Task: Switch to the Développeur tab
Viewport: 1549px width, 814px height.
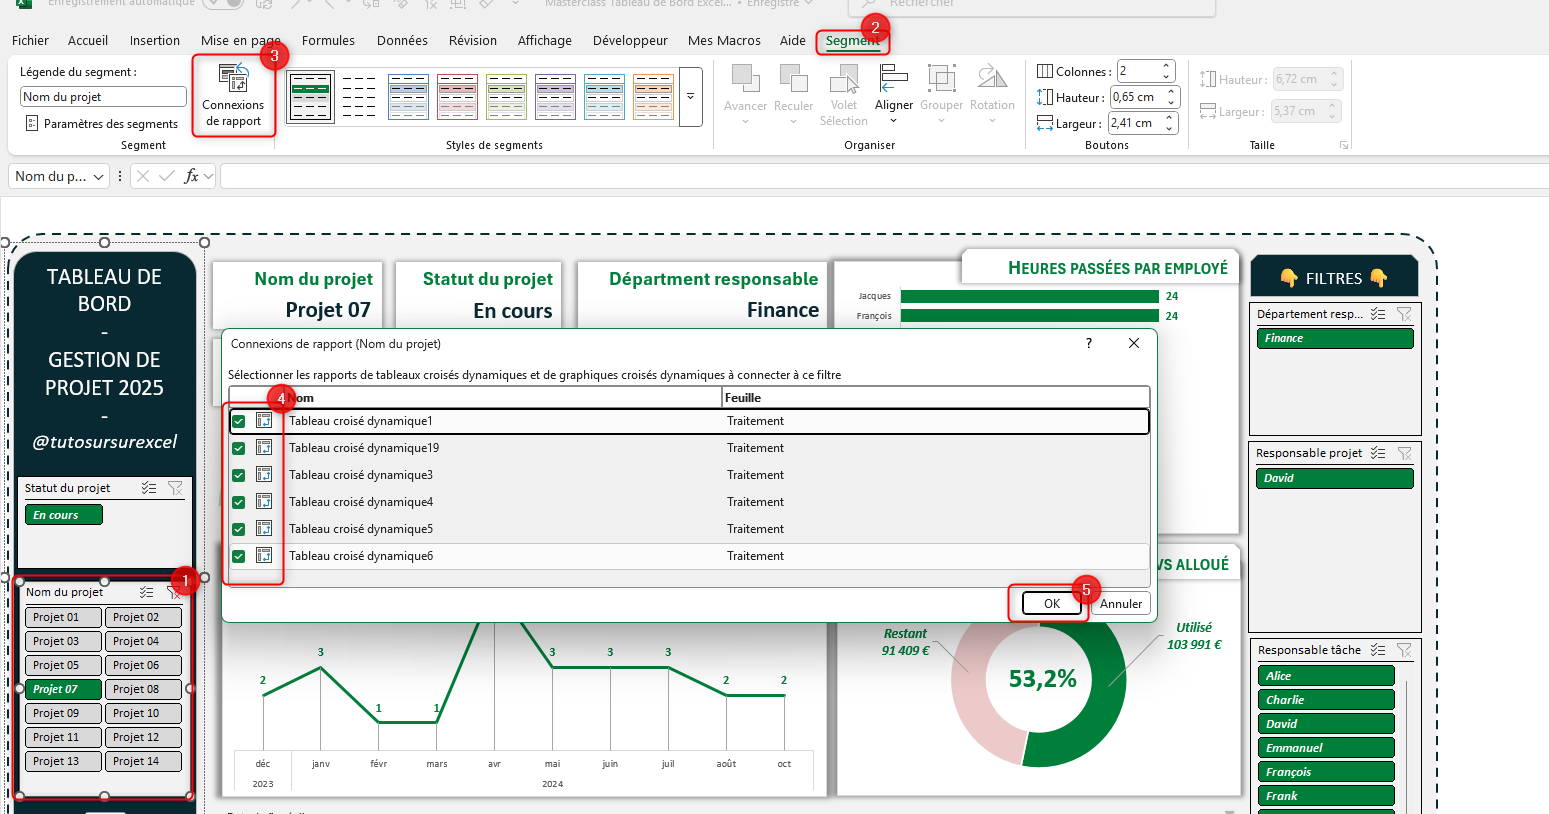Action: click(630, 41)
